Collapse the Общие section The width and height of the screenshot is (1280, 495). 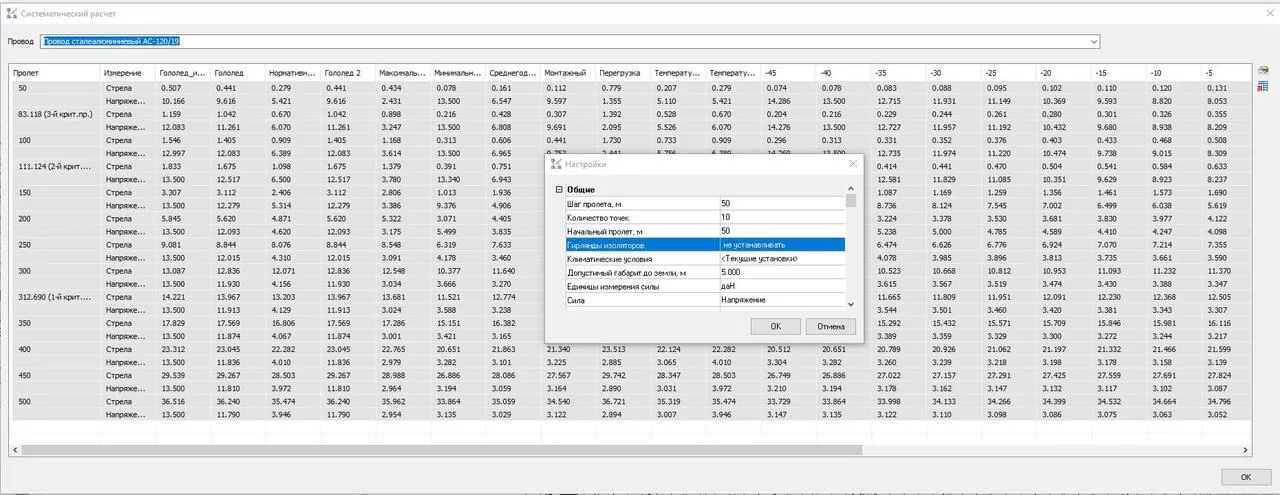pyautogui.click(x=558, y=189)
